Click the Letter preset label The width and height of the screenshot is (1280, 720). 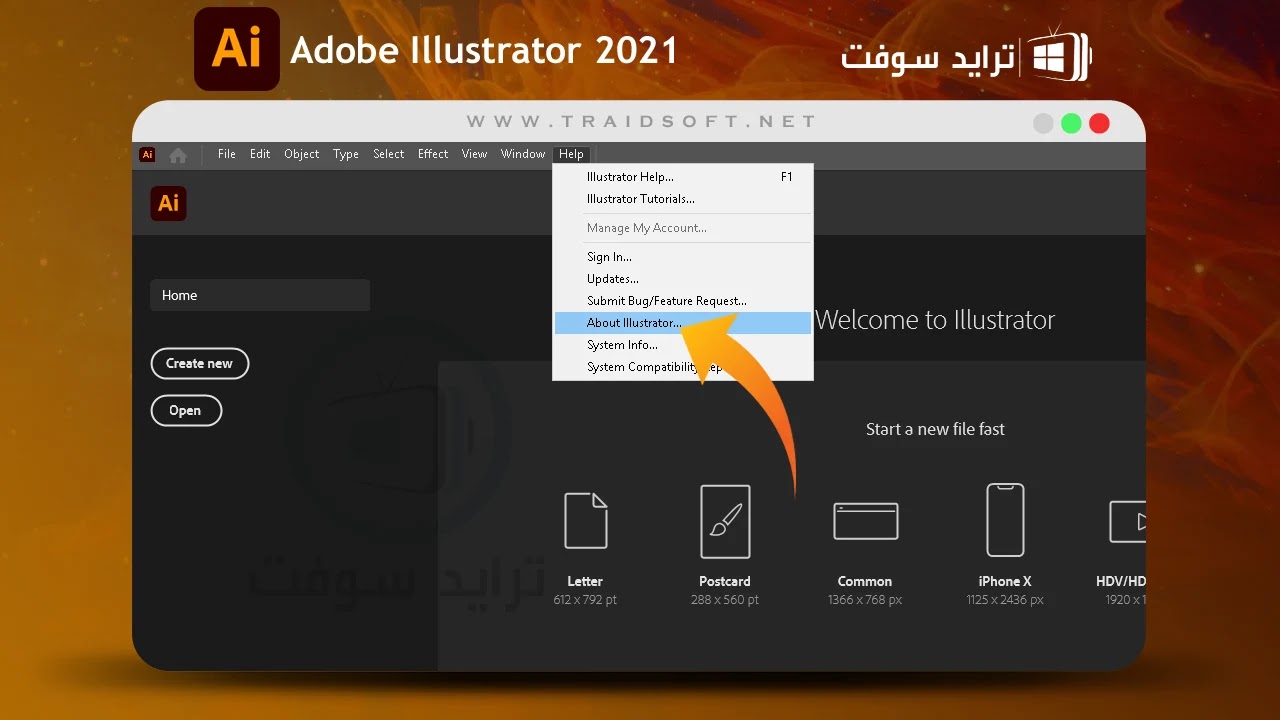[585, 581]
